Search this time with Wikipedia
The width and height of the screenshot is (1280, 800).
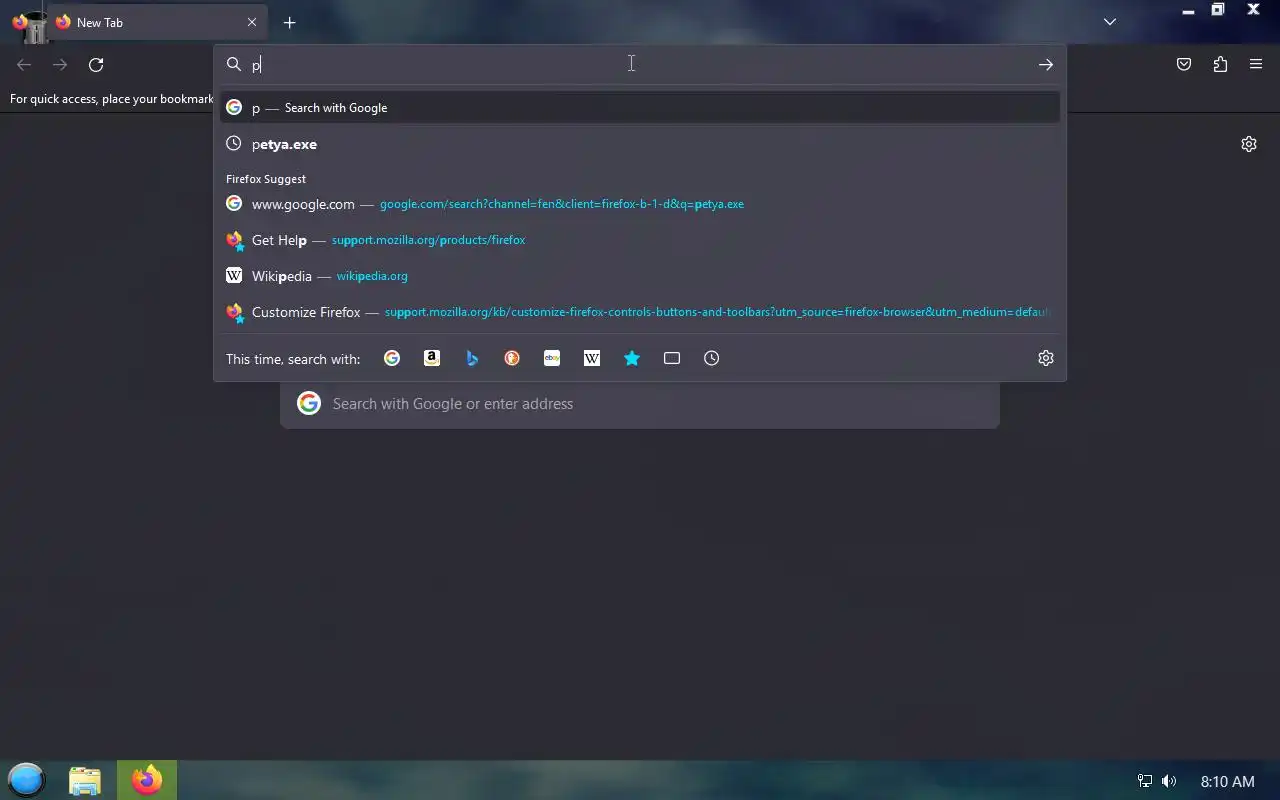592,358
